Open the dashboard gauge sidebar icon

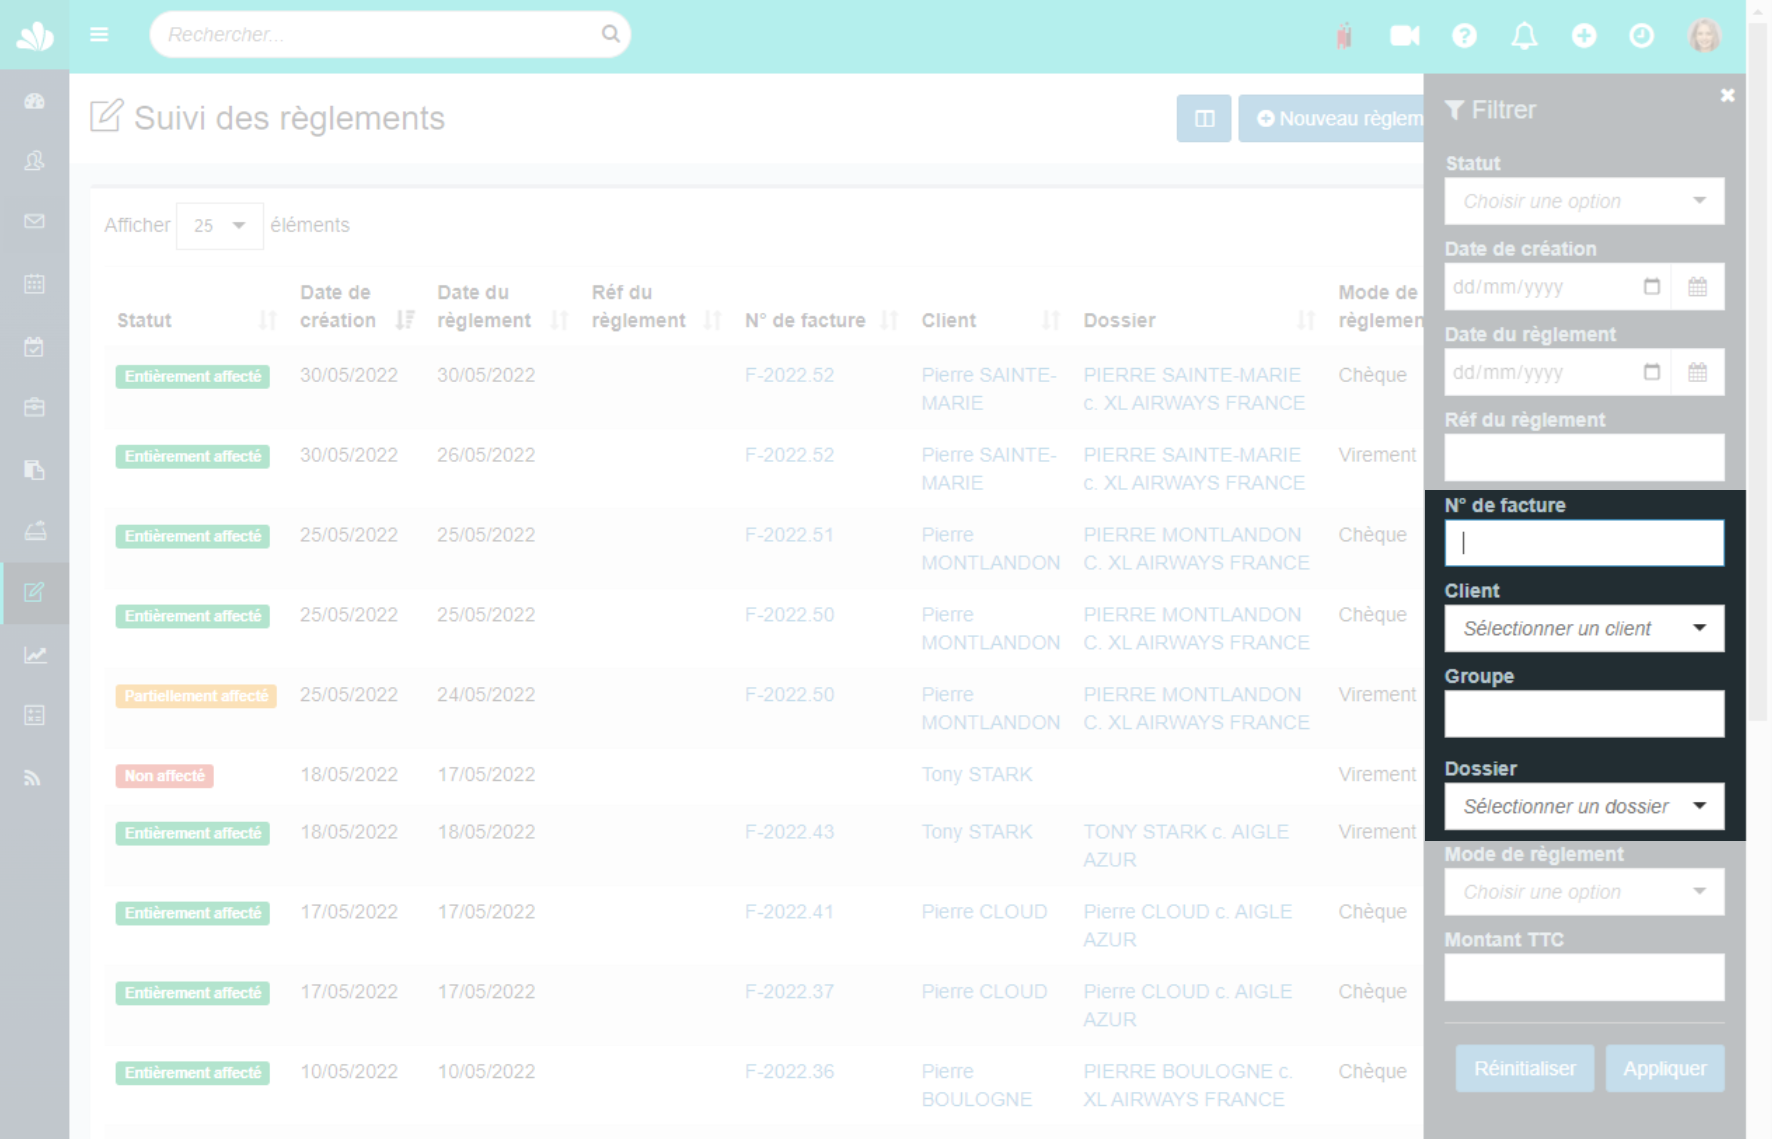[x=35, y=101]
